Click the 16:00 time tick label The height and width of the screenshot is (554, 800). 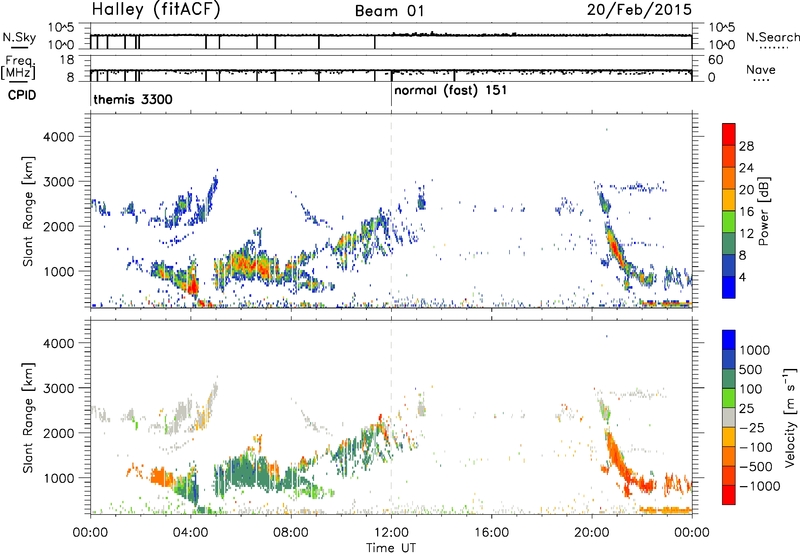pos(491,532)
